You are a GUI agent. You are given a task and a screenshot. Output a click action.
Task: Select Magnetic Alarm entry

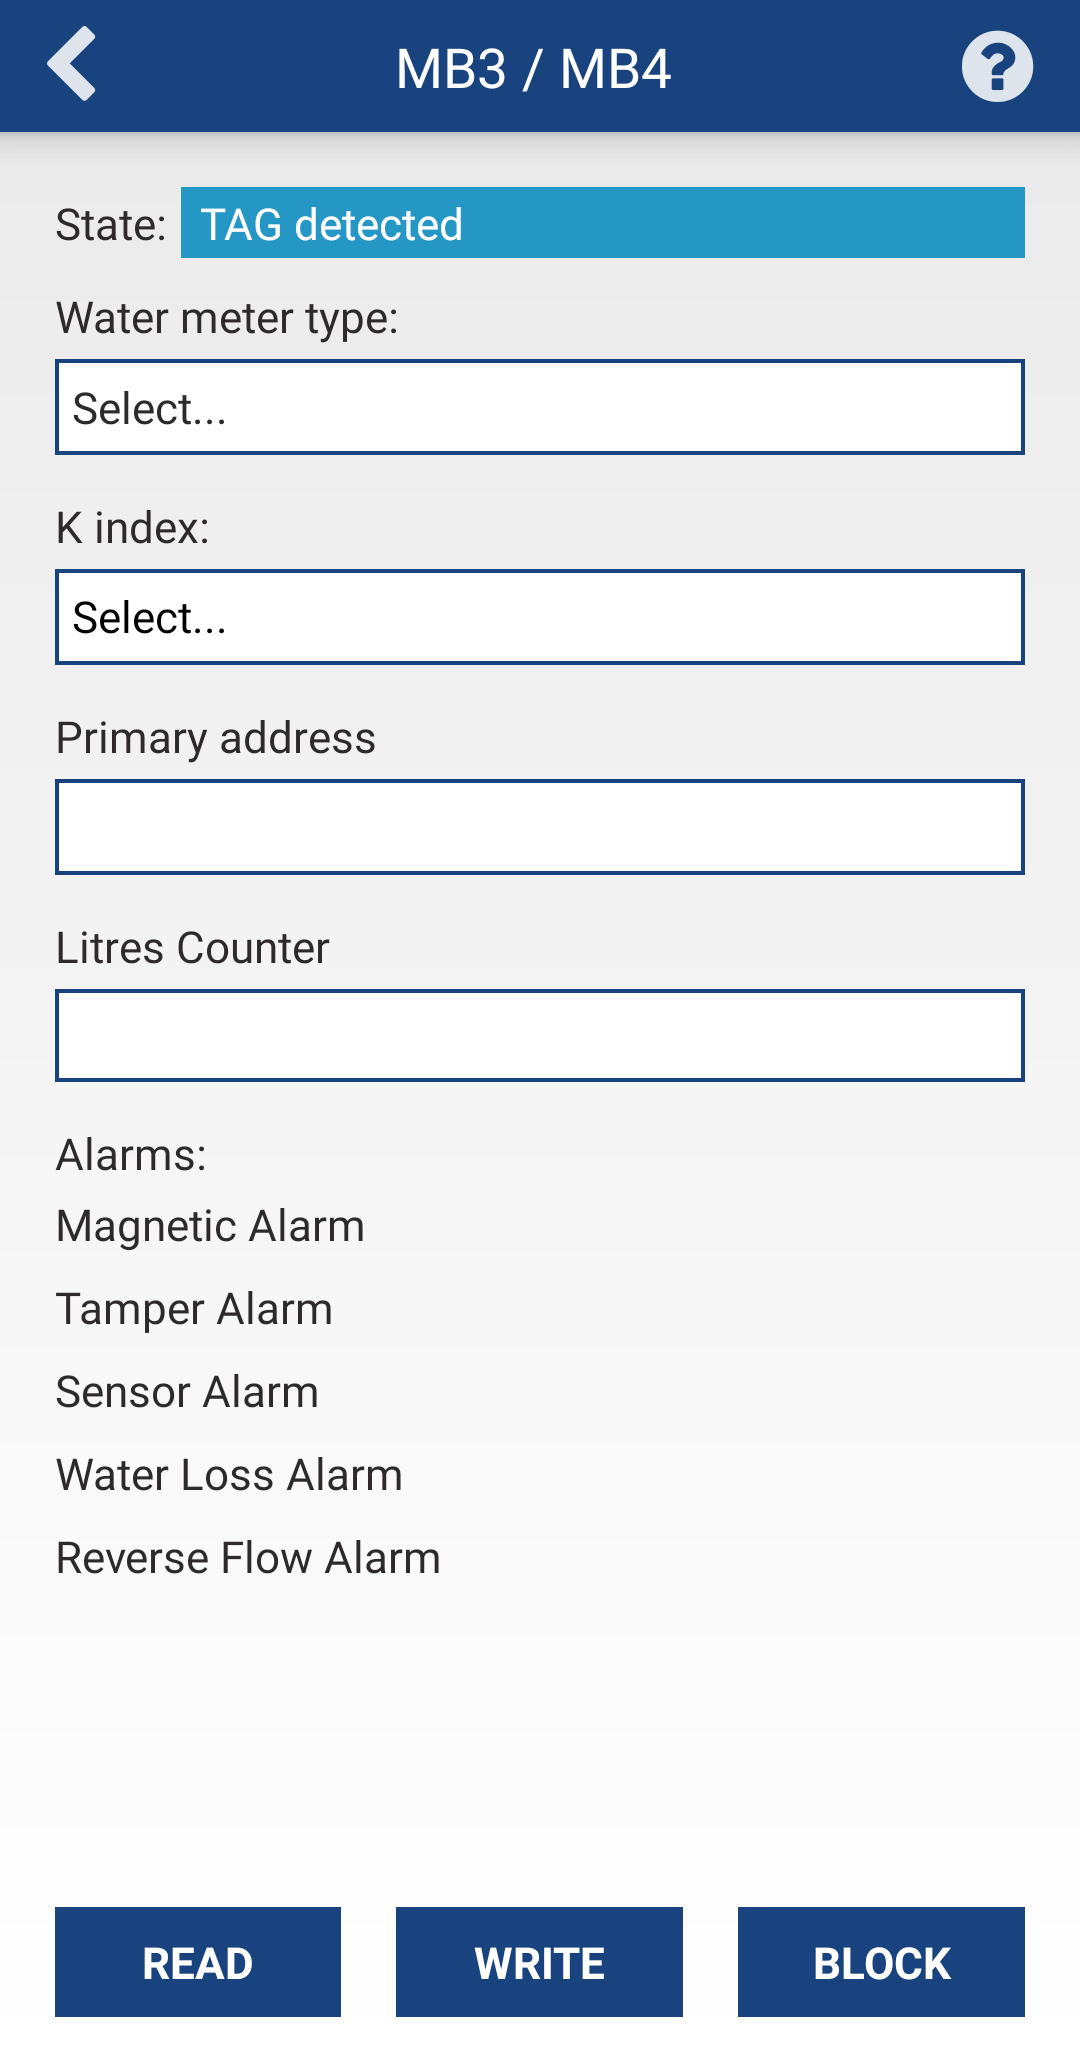[210, 1226]
